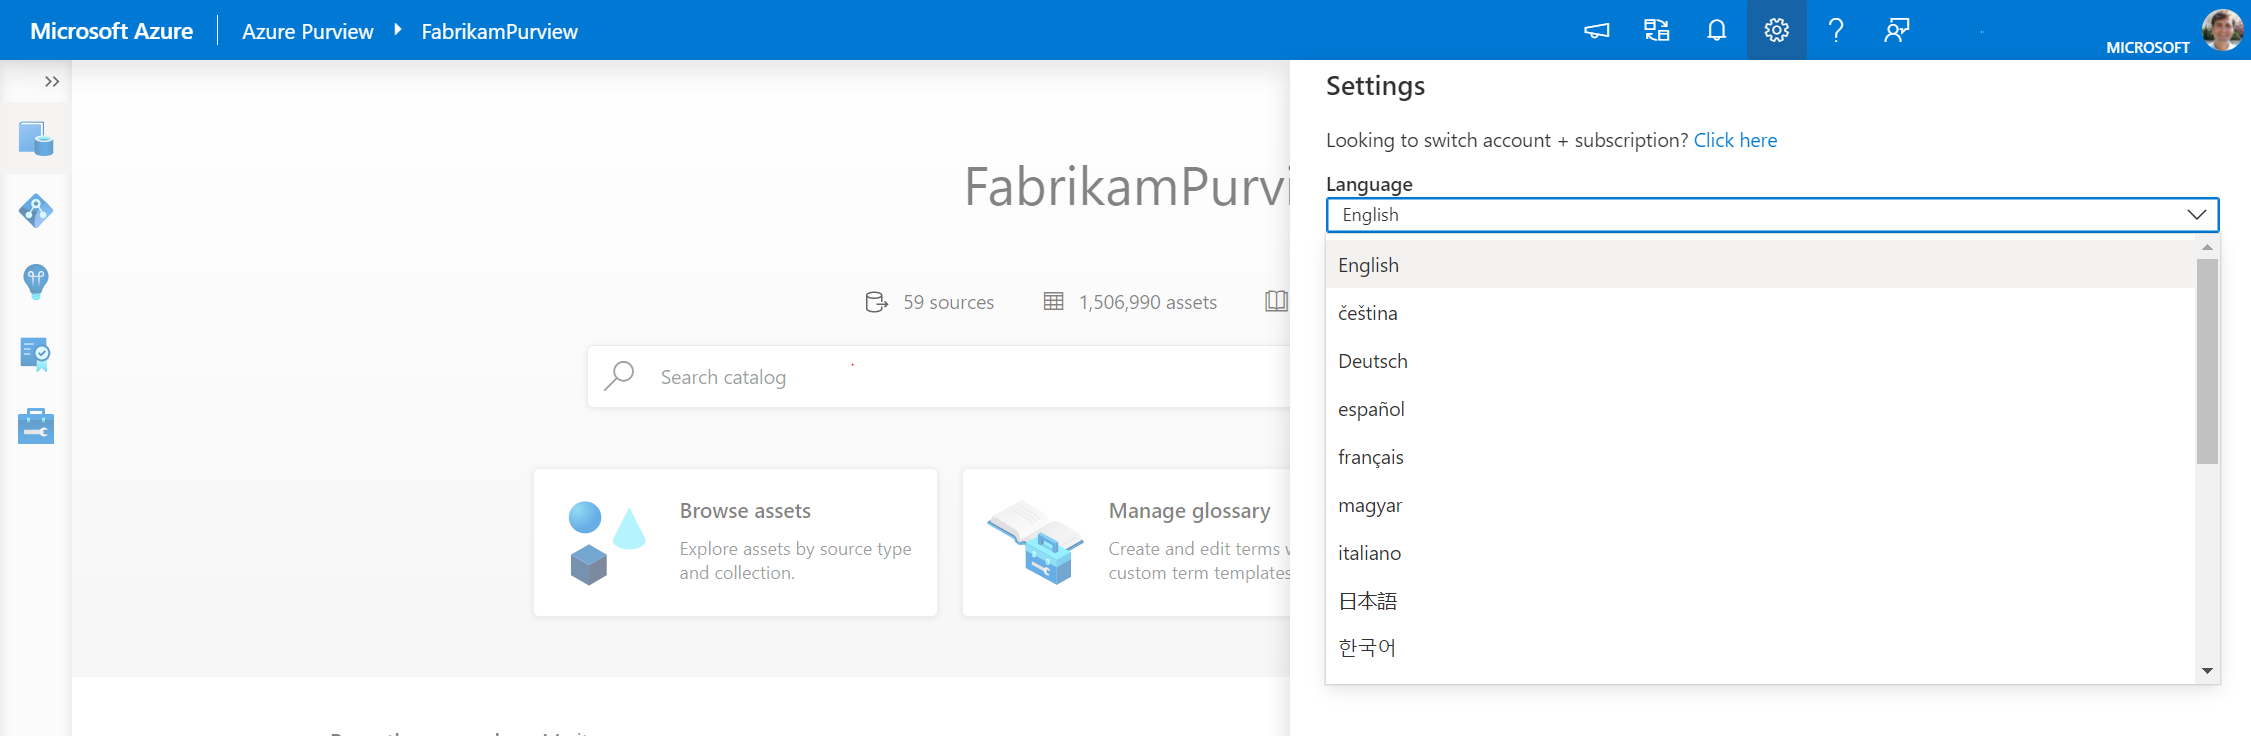Select Deutsch in the language list

click(1760, 361)
